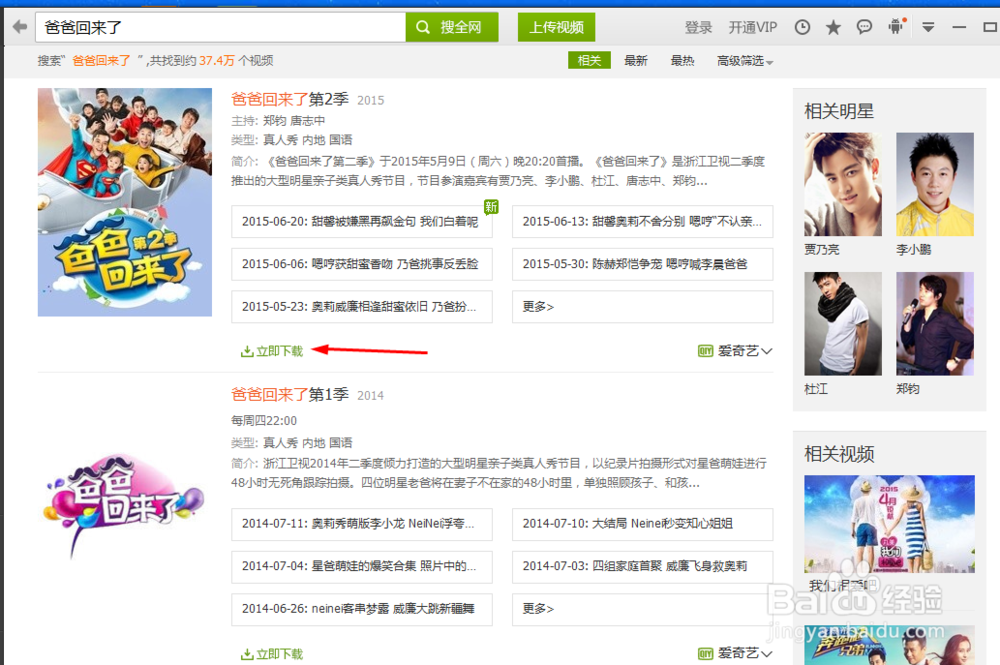Screen dimensions: 1000x665
Task: Open 高级筛选 filter dropdown
Action: pos(745,61)
